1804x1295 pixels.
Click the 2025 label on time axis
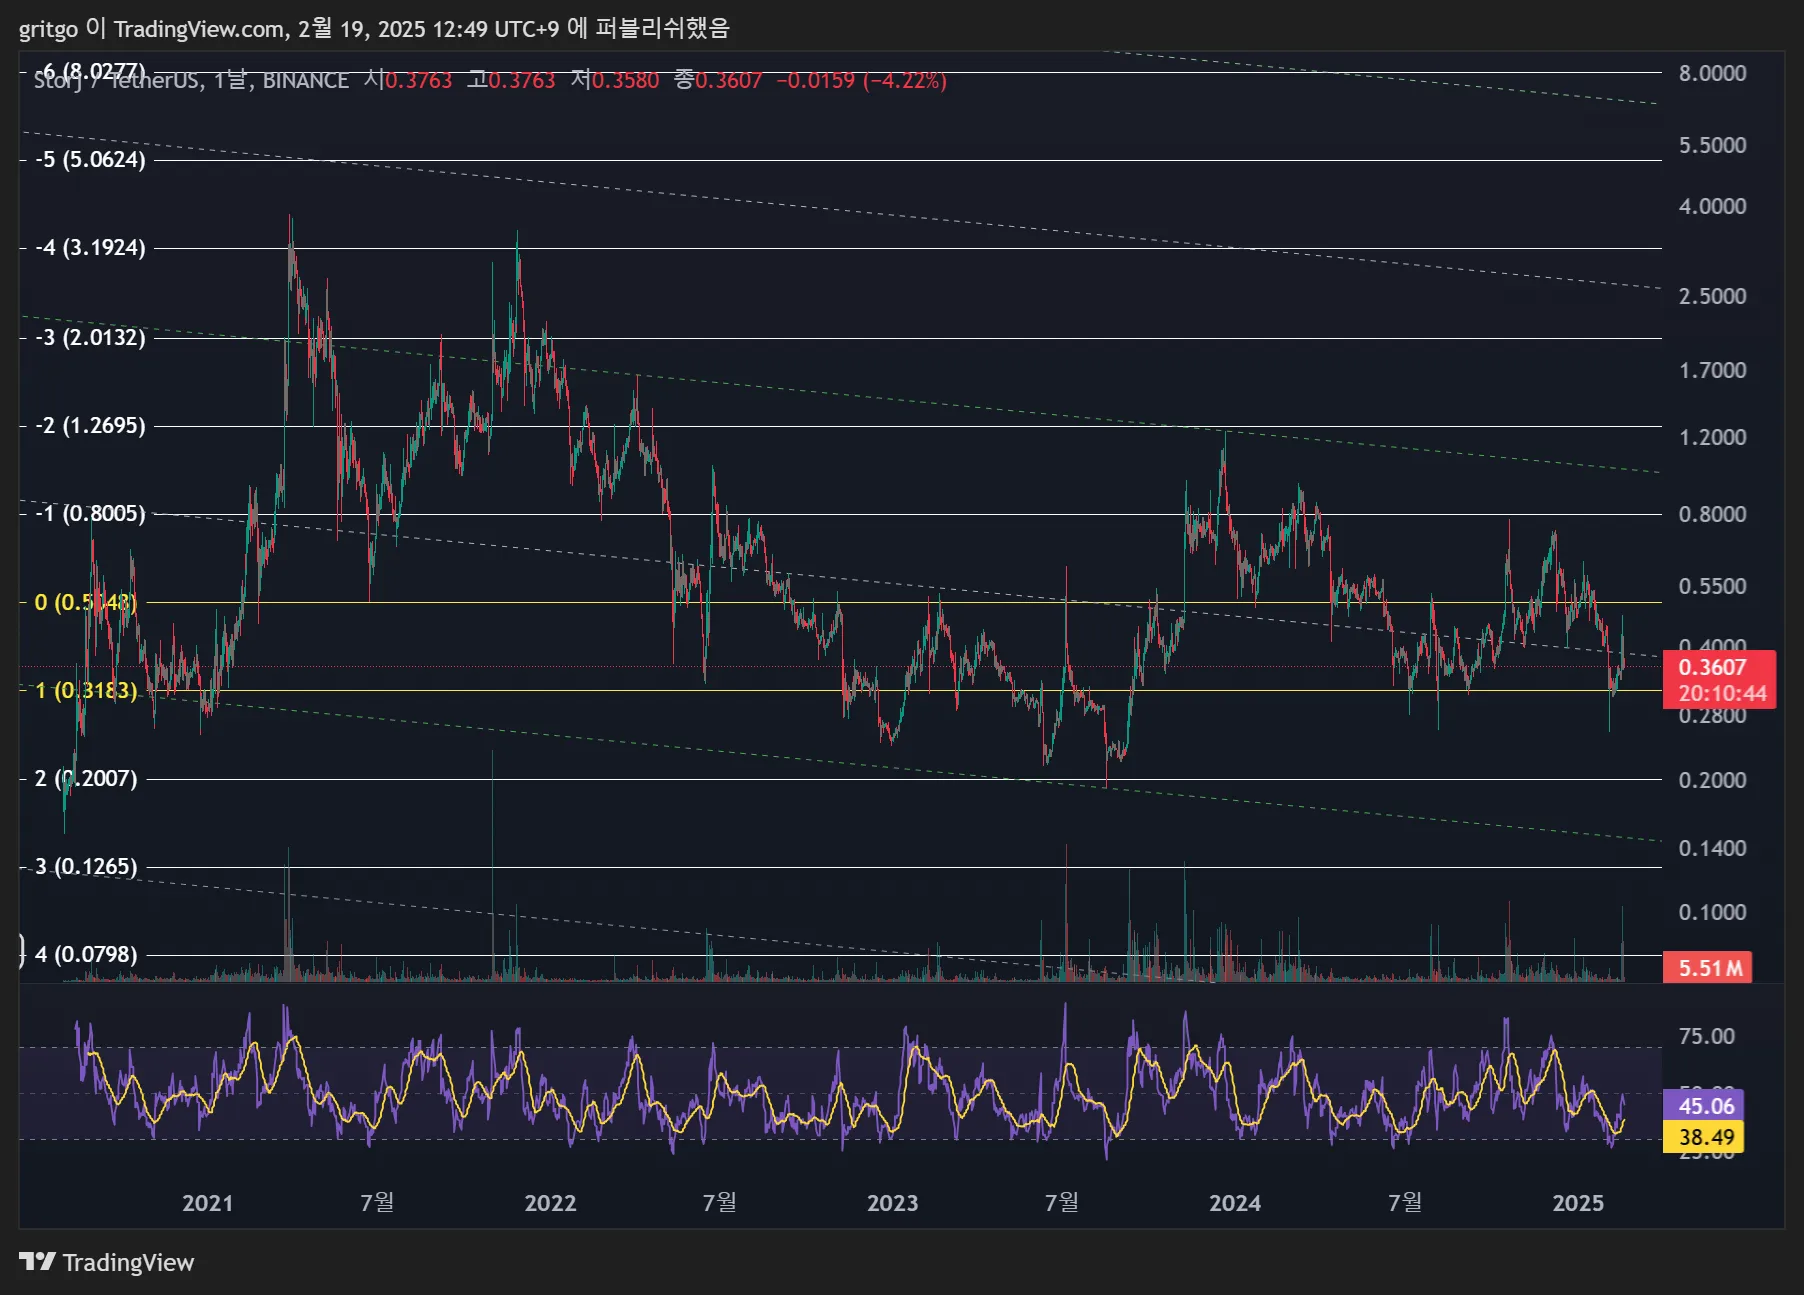tap(1578, 1203)
